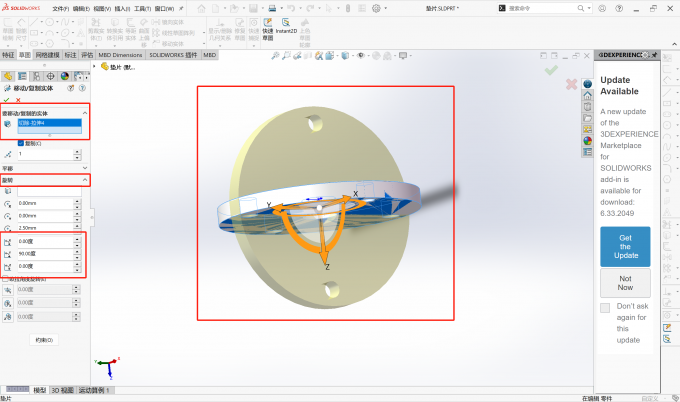Click the Get the Update button
Viewport: 680px width, 402px height.
625,247
